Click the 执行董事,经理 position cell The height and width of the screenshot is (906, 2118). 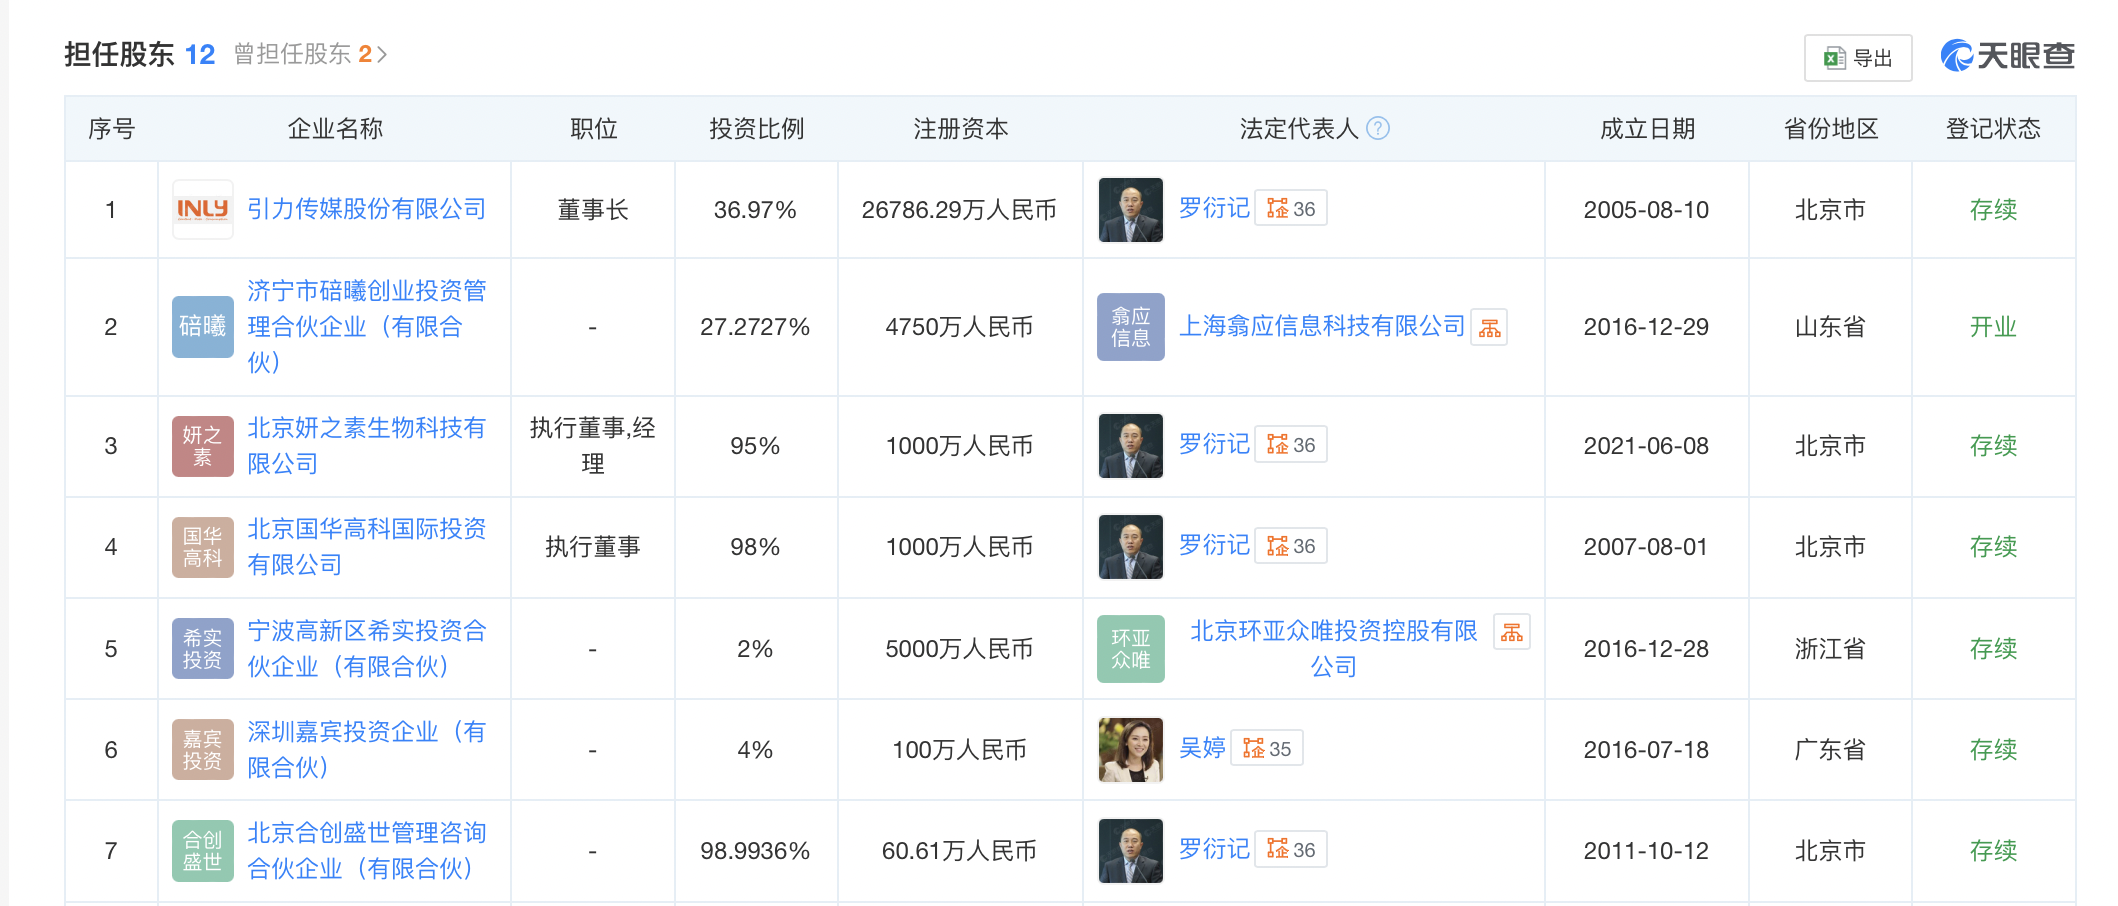pos(593,446)
